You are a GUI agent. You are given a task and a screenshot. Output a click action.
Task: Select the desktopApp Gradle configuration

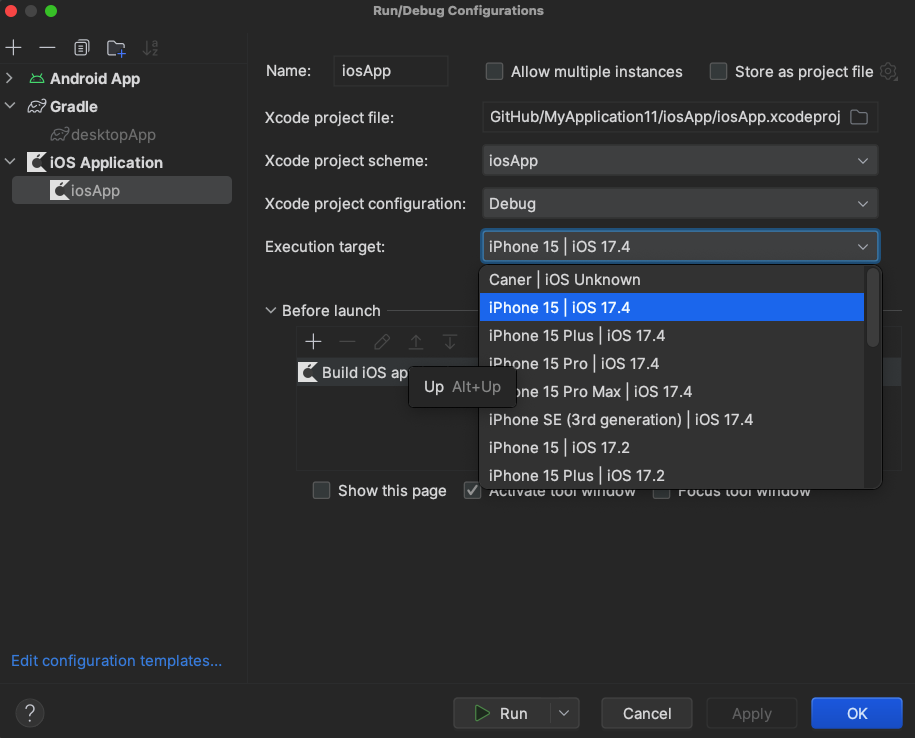pyautogui.click(x=103, y=135)
